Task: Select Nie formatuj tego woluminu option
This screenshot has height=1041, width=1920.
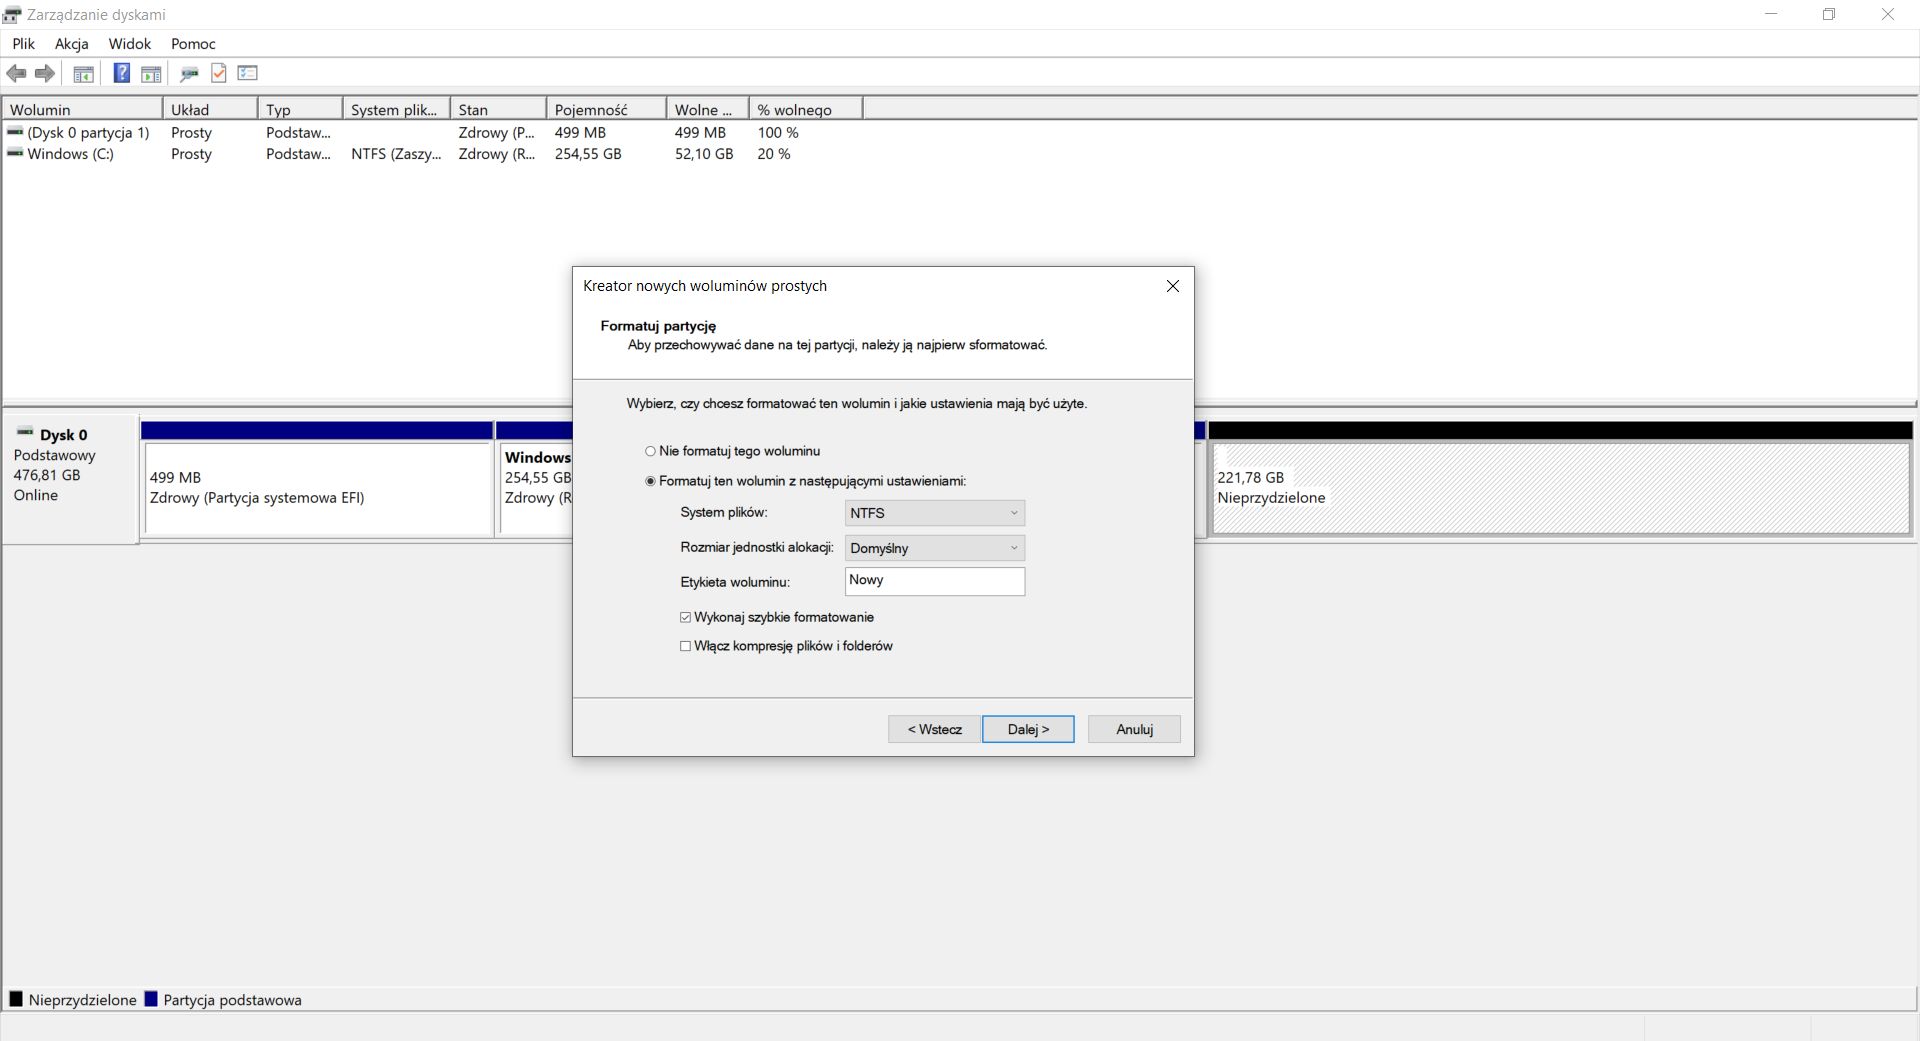Action: coord(650,451)
